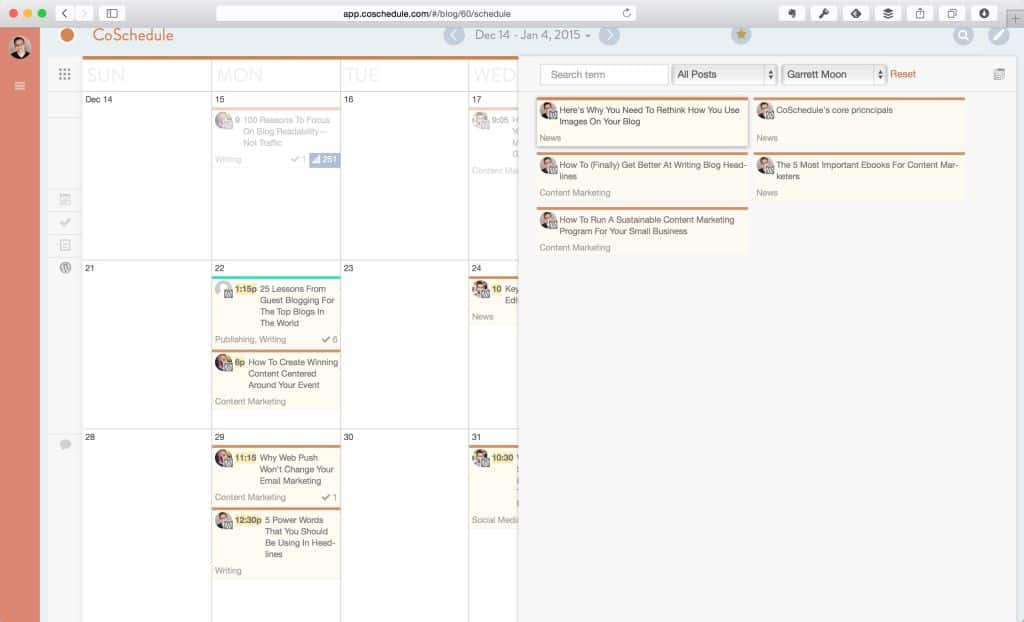Screen dimensions: 1024x622
Task: Open the WordPress icon in the sidebar
Action: pos(63,268)
